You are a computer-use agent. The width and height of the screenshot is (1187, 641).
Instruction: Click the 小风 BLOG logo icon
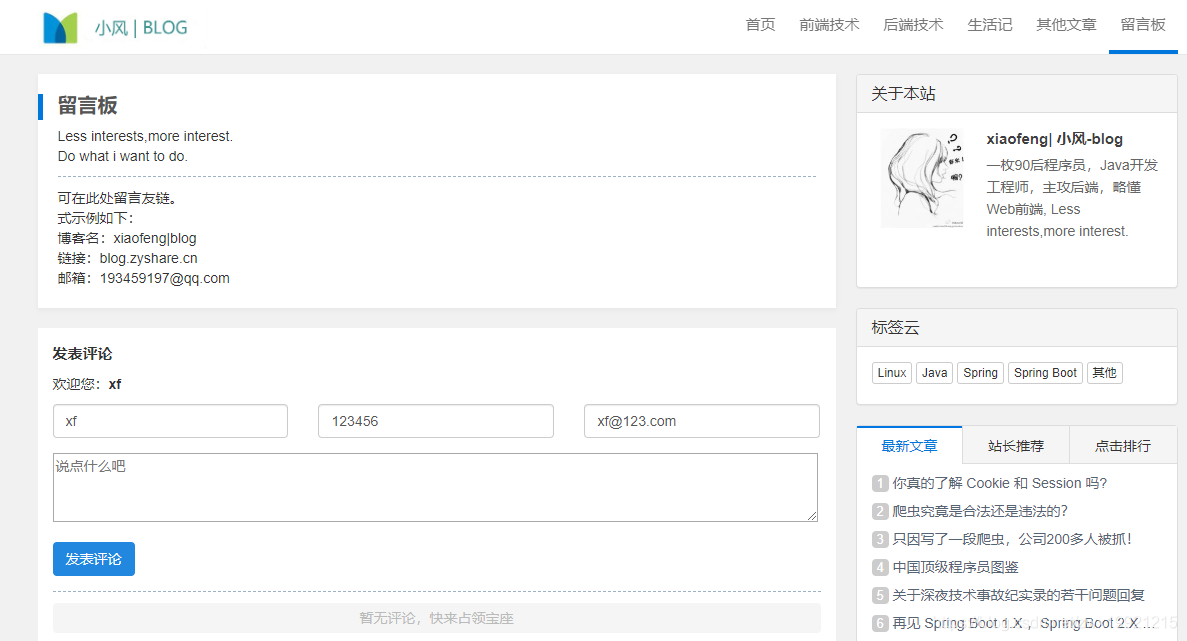(58, 26)
